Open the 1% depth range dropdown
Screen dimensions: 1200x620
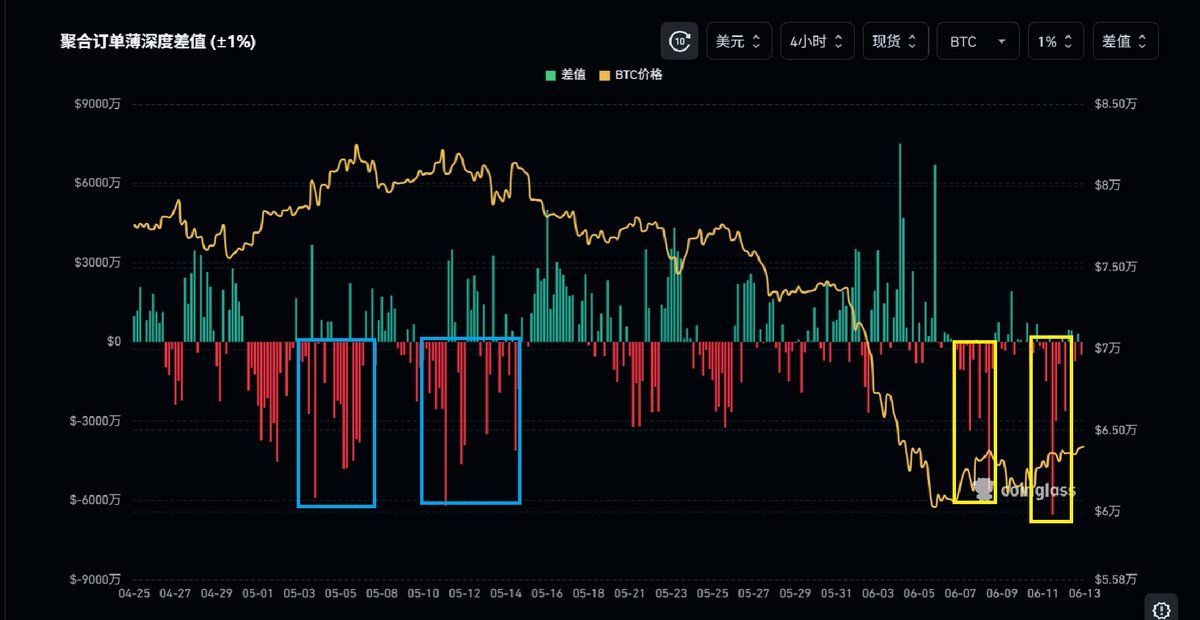[1055, 41]
